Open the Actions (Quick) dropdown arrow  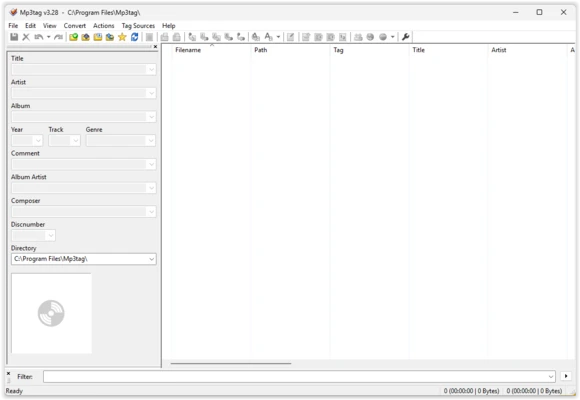(278, 37)
